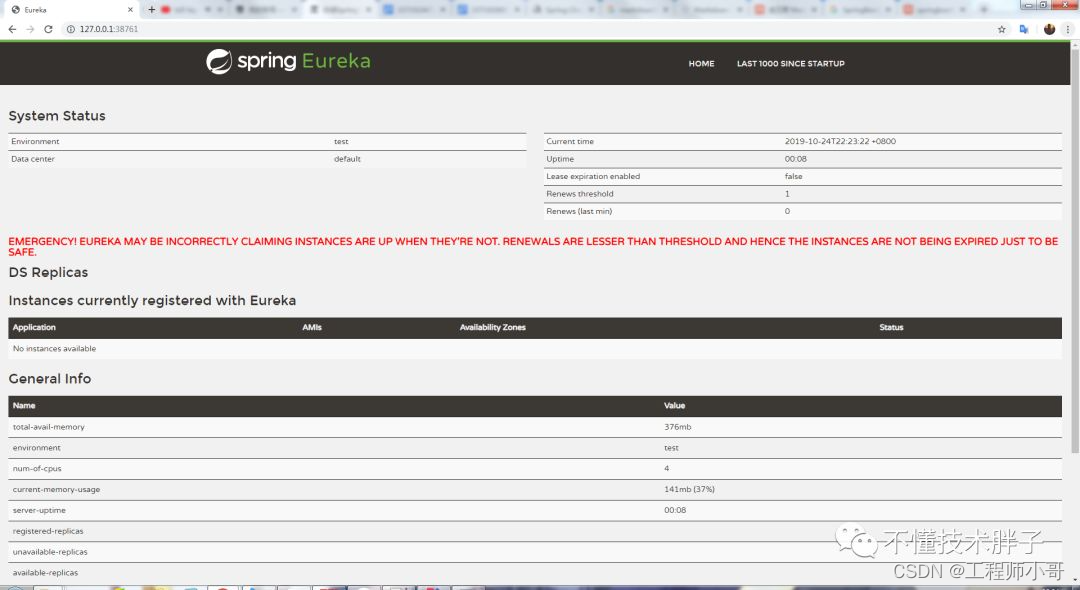Click the DS Replicas heading
Screen dimensions: 1080x590
(x=48, y=272)
